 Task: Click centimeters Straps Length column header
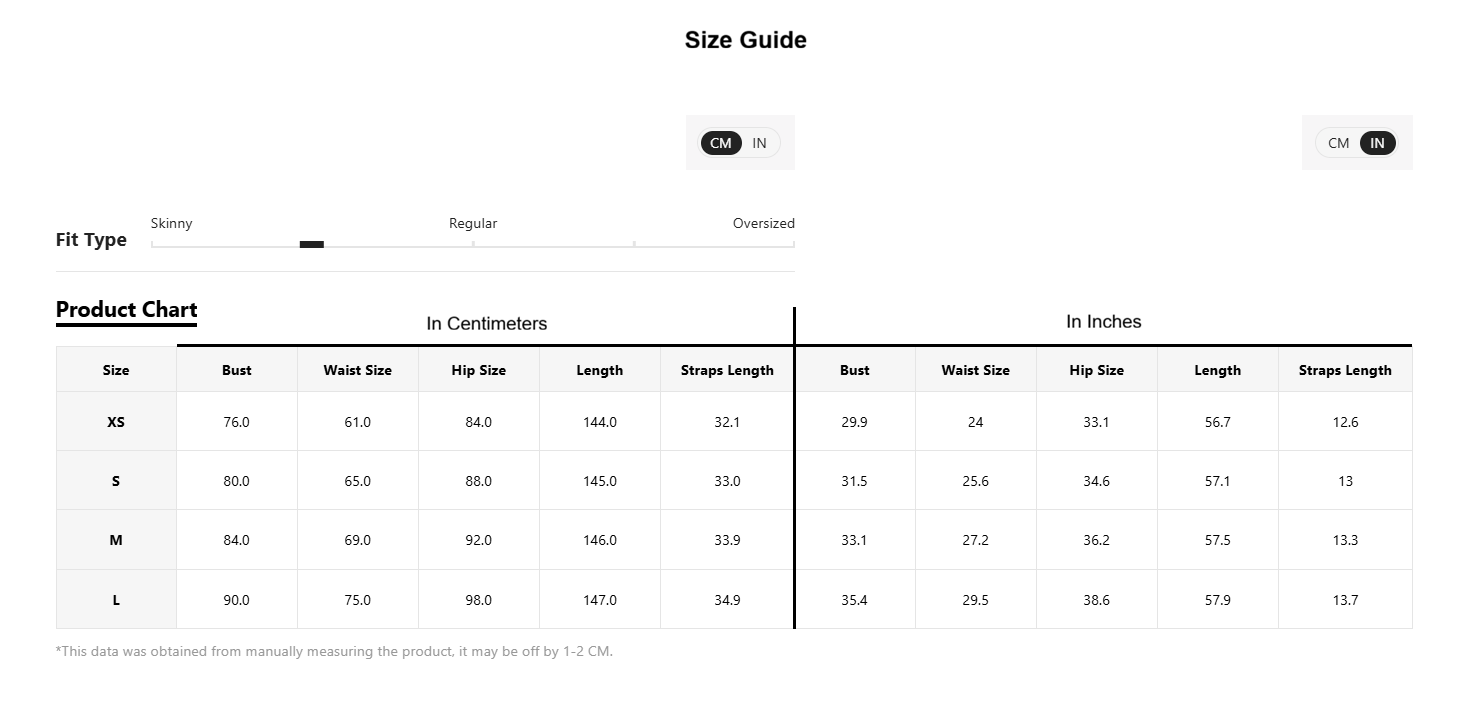point(727,370)
